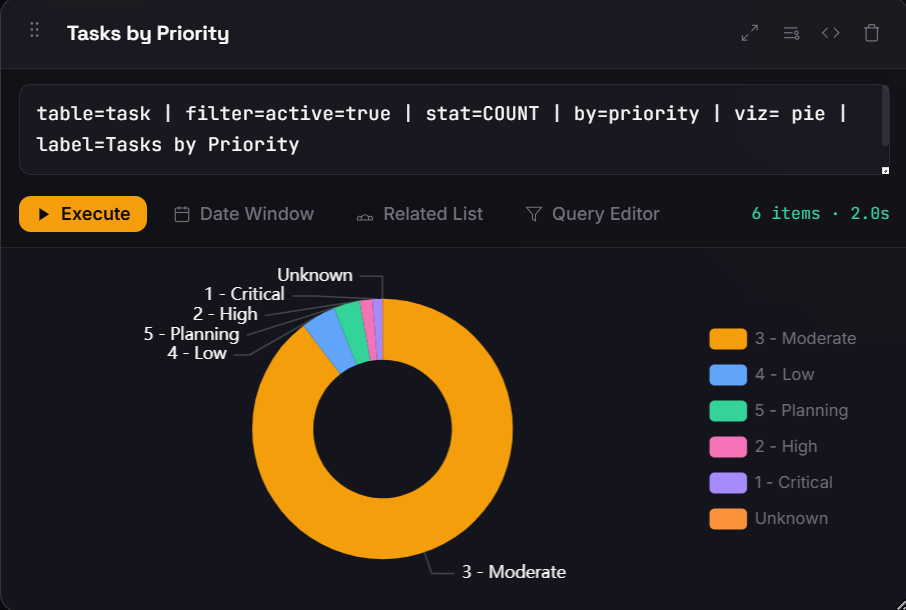Click the query box scrollbar
Screen dimensions: 906x610
(885, 116)
